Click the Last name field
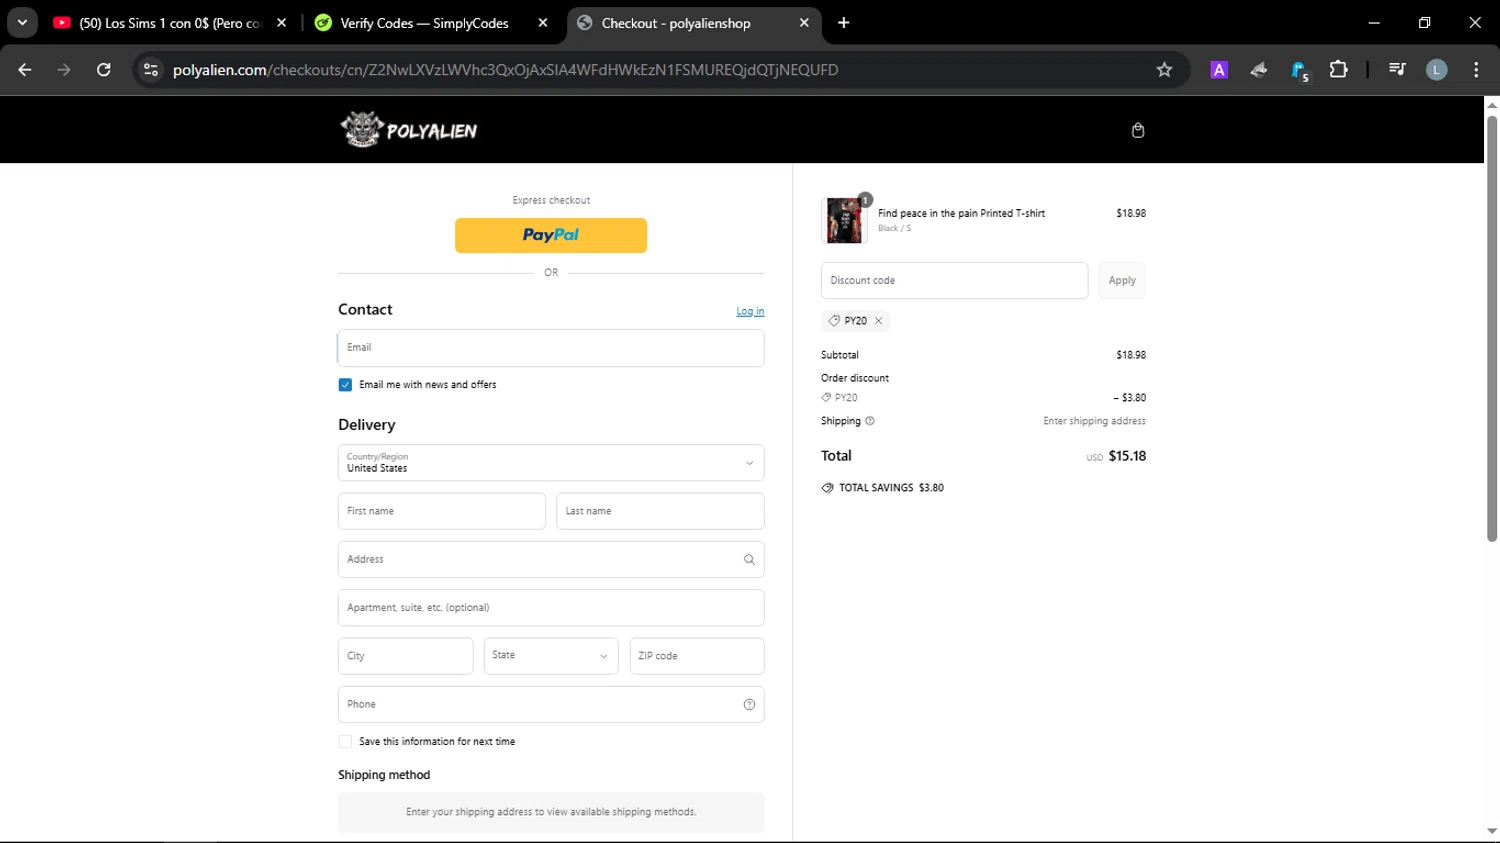Image resolution: width=1500 pixels, height=843 pixels. point(660,511)
